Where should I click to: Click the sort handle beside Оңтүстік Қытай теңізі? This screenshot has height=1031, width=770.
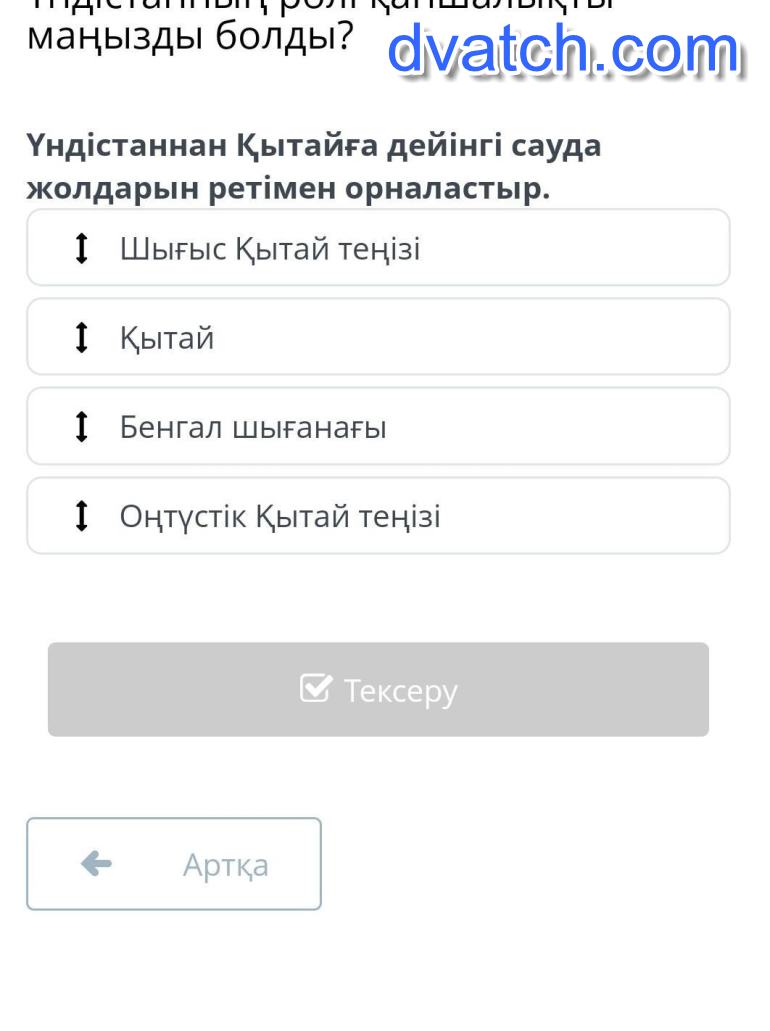(82, 516)
